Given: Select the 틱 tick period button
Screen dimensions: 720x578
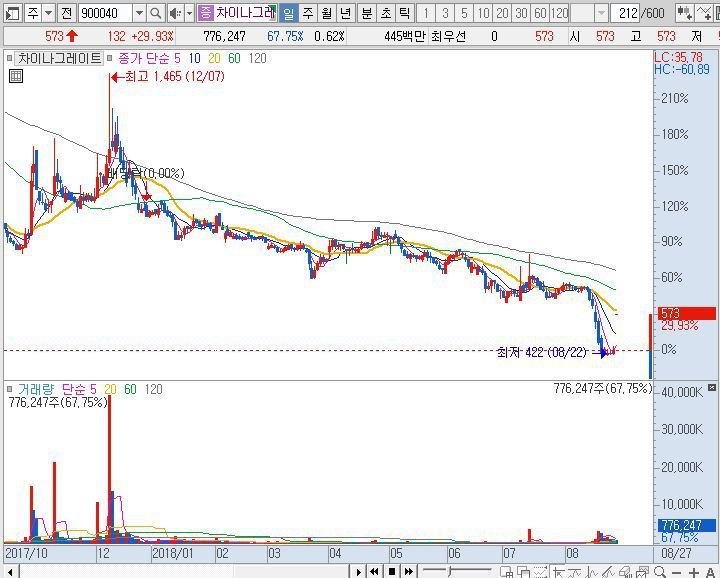Looking at the screenshot, I should [x=405, y=13].
